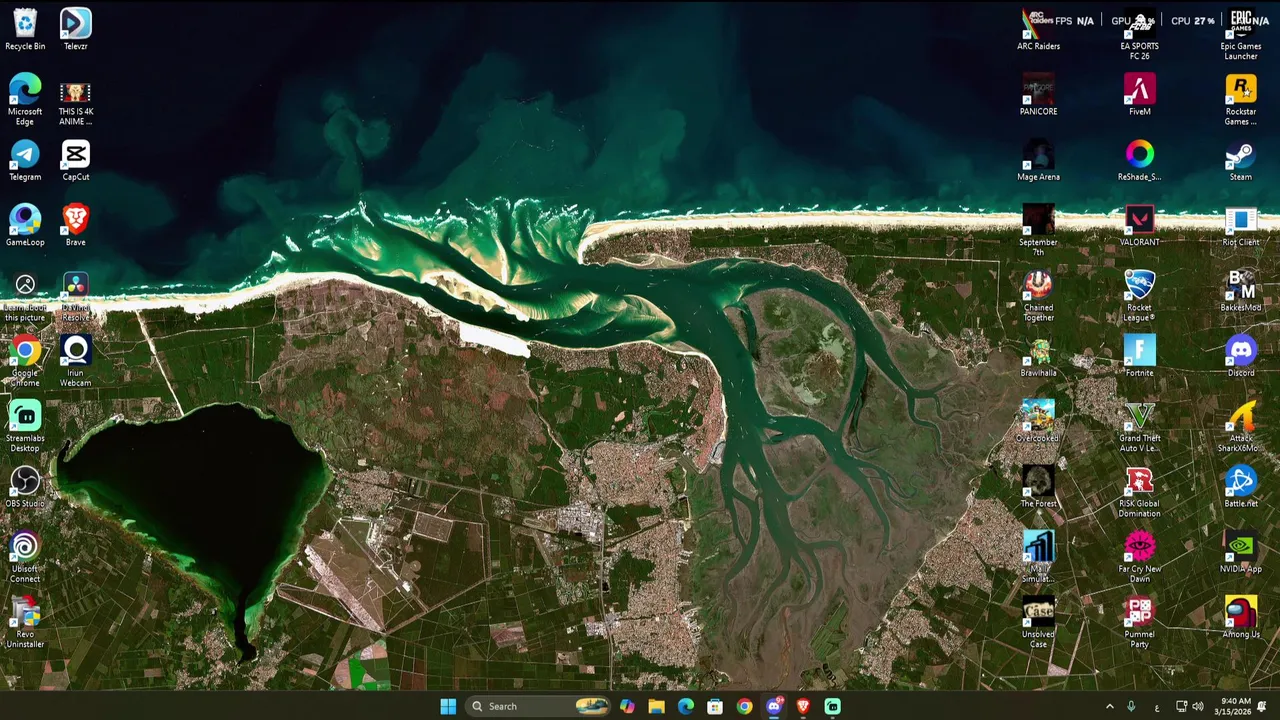
Task: Launch the NVIDIA App desktop shortcut
Action: pos(1240,552)
